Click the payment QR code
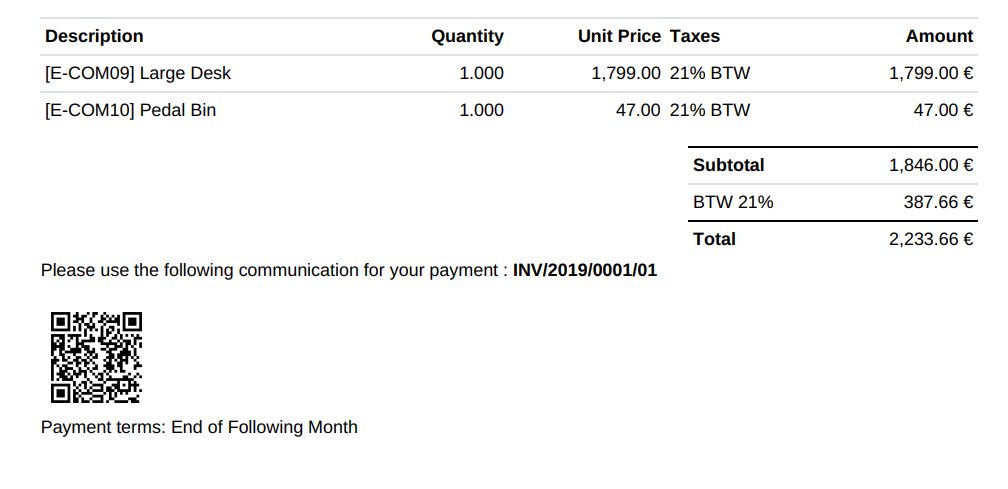 (96, 357)
